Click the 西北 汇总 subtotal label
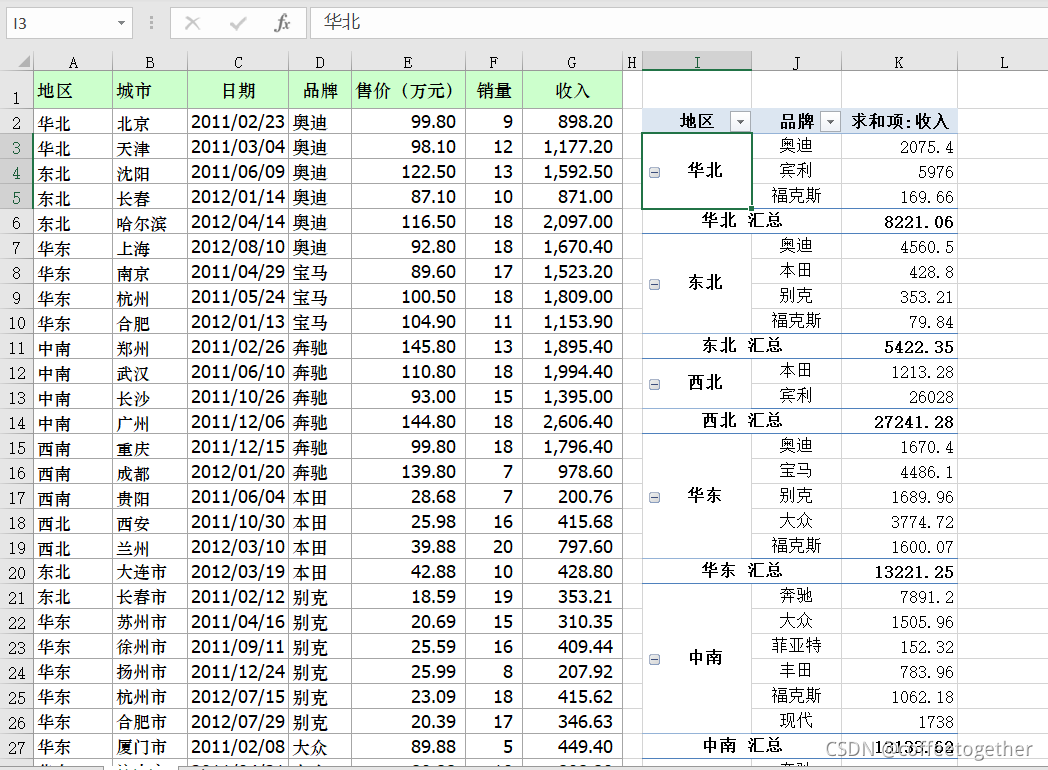1048x770 pixels. [741, 420]
